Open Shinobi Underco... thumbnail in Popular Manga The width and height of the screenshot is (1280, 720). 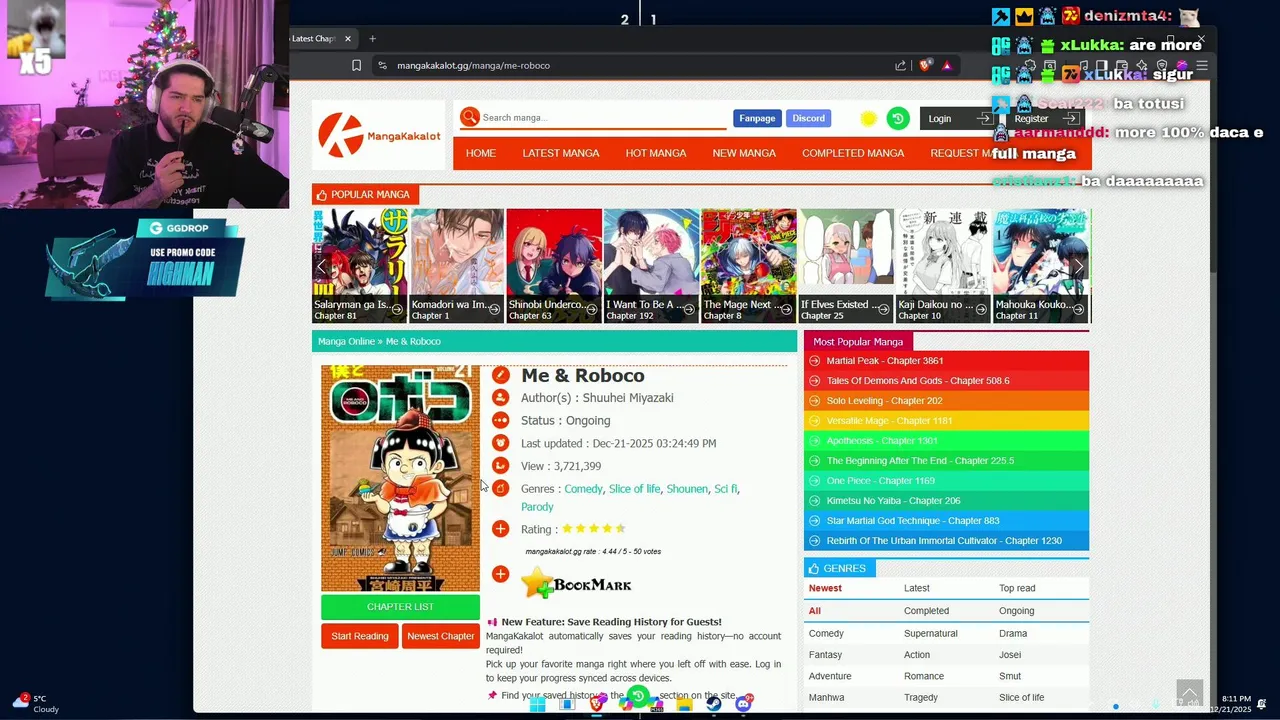tap(554, 266)
